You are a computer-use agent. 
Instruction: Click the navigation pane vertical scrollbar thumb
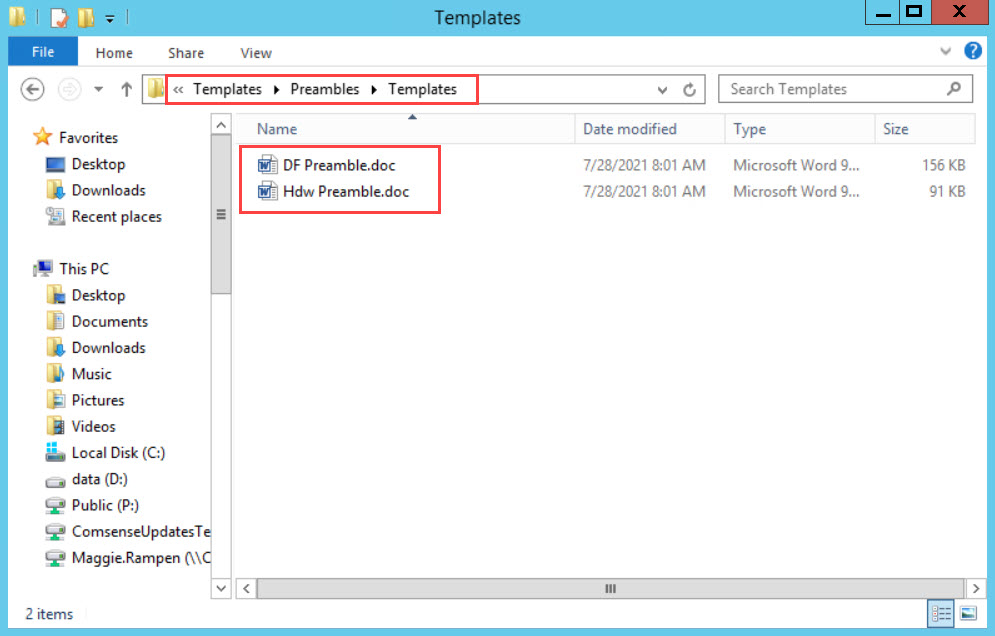(221, 214)
